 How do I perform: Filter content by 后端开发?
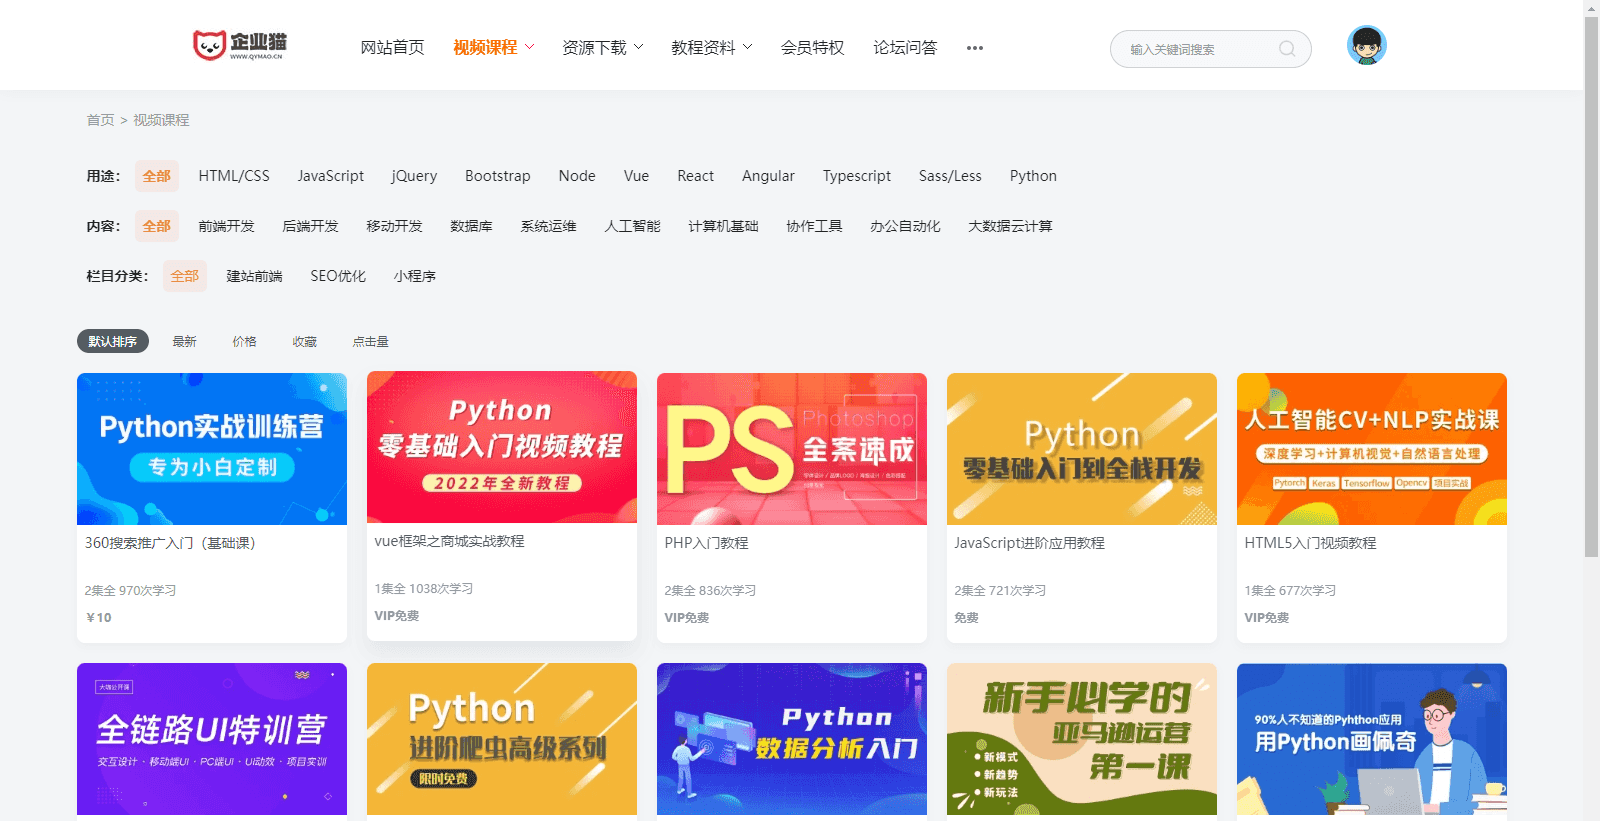click(x=310, y=226)
